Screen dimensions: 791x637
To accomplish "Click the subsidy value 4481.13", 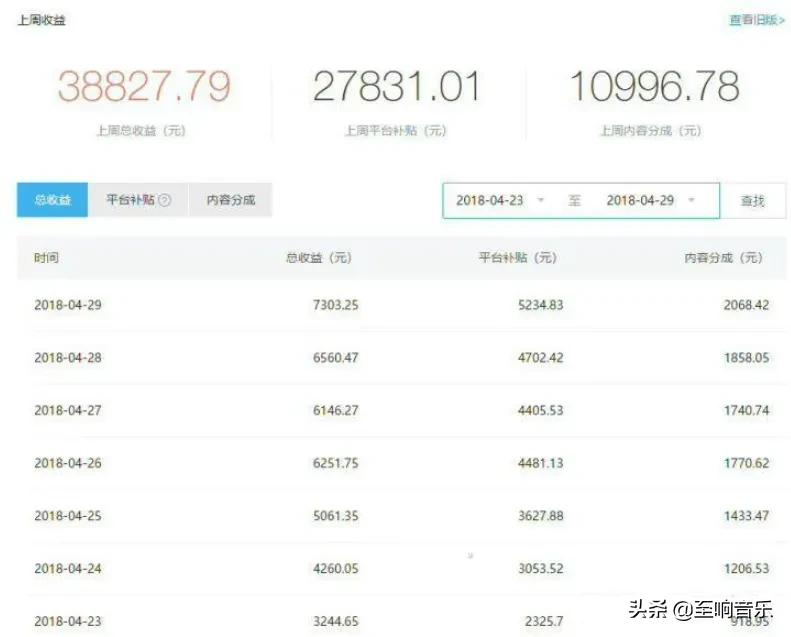I will [541, 463].
